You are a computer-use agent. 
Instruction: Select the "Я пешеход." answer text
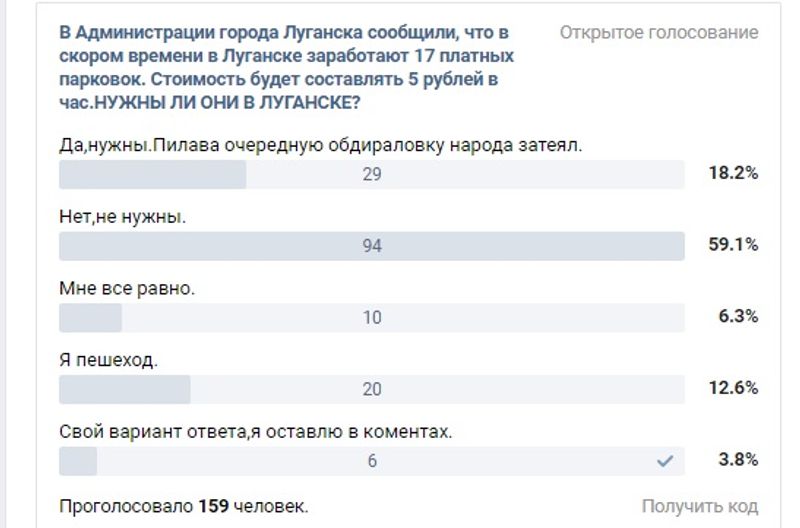[x=109, y=360]
